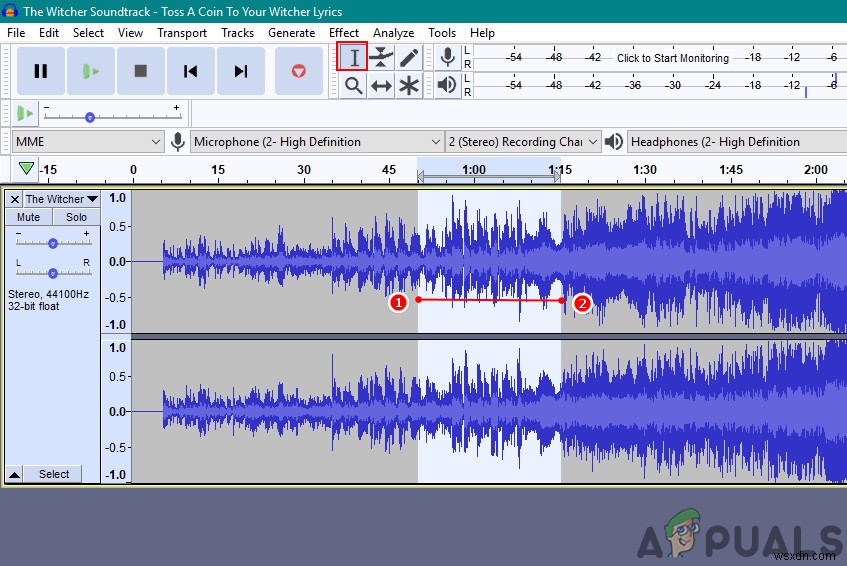Click the right selection edge marker on the ruler

pos(557,176)
